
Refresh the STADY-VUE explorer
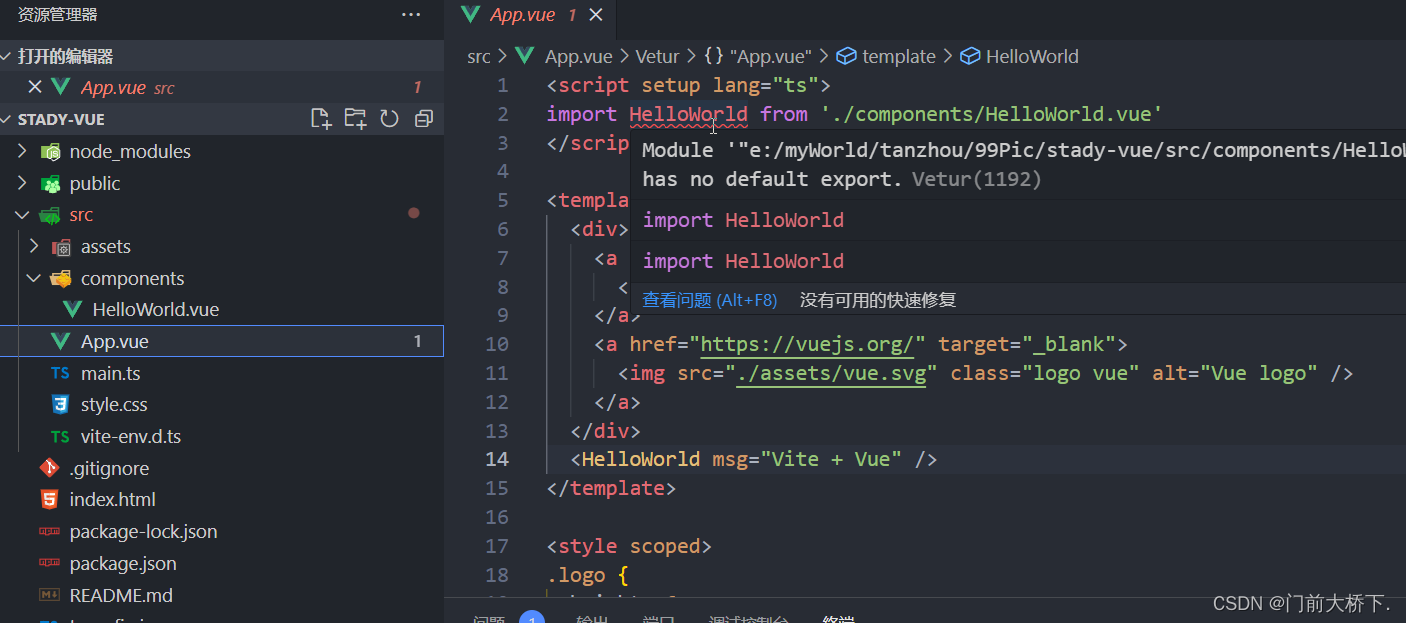tap(389, 119)
